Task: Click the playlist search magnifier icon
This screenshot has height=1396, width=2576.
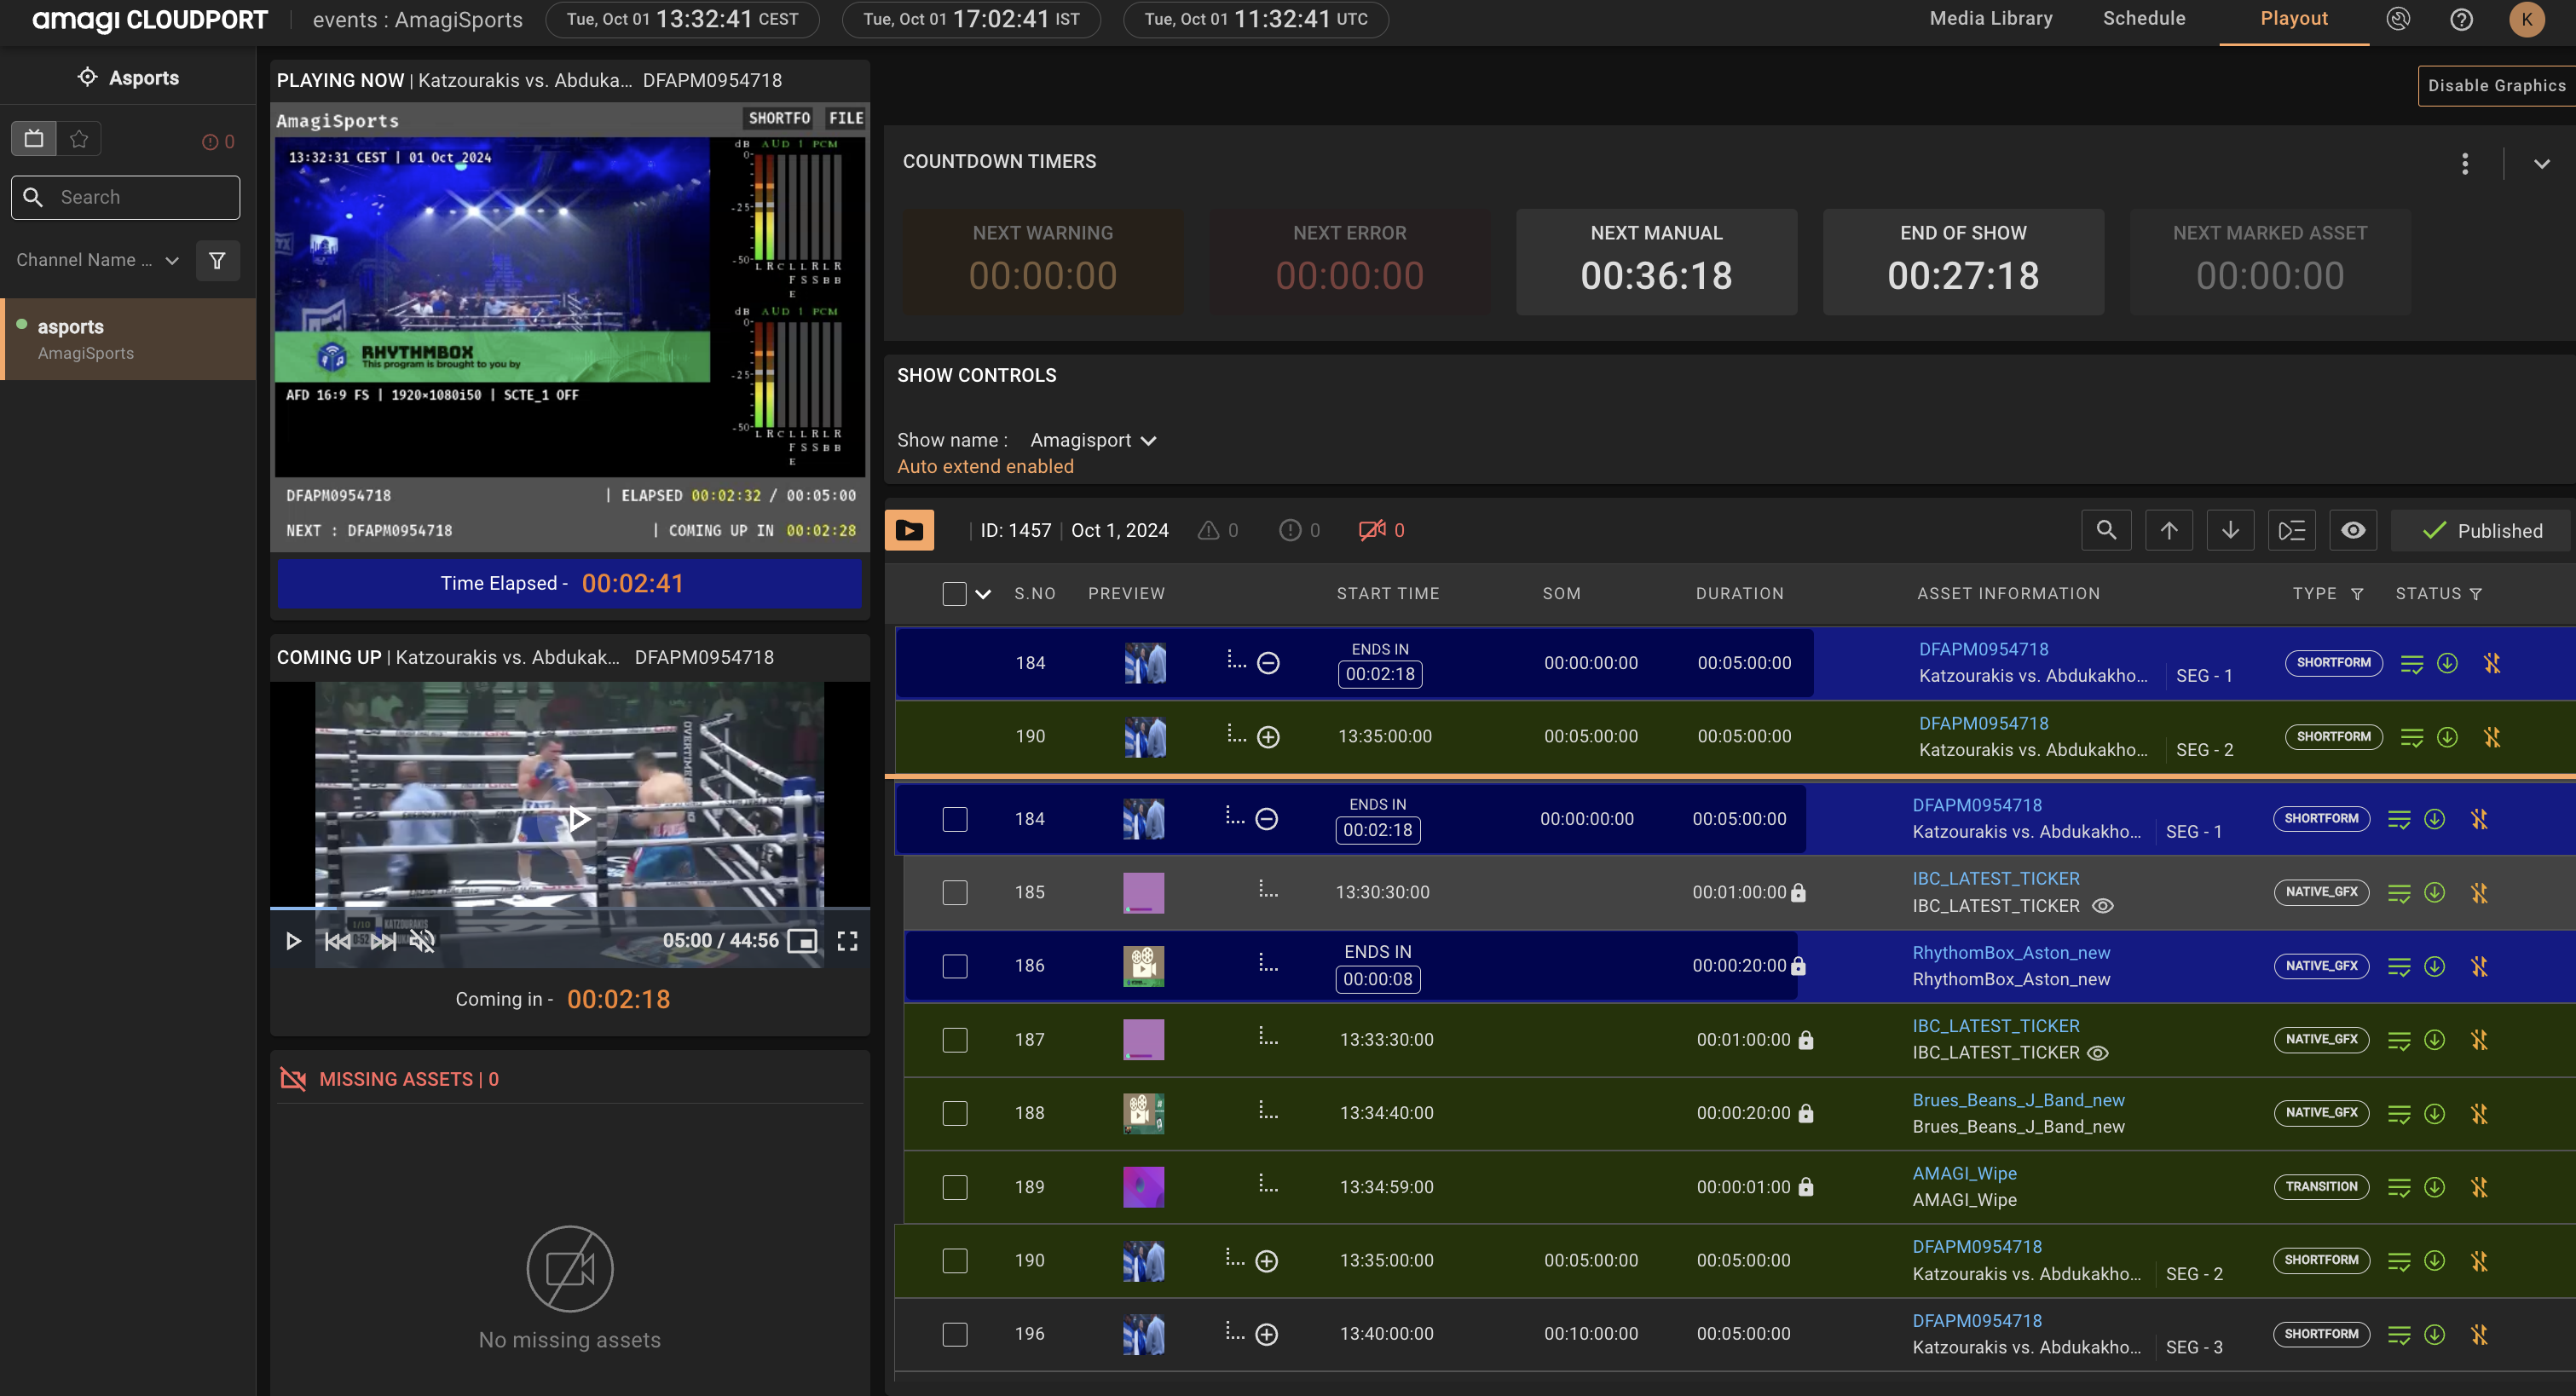Action: click(2106, 530)
